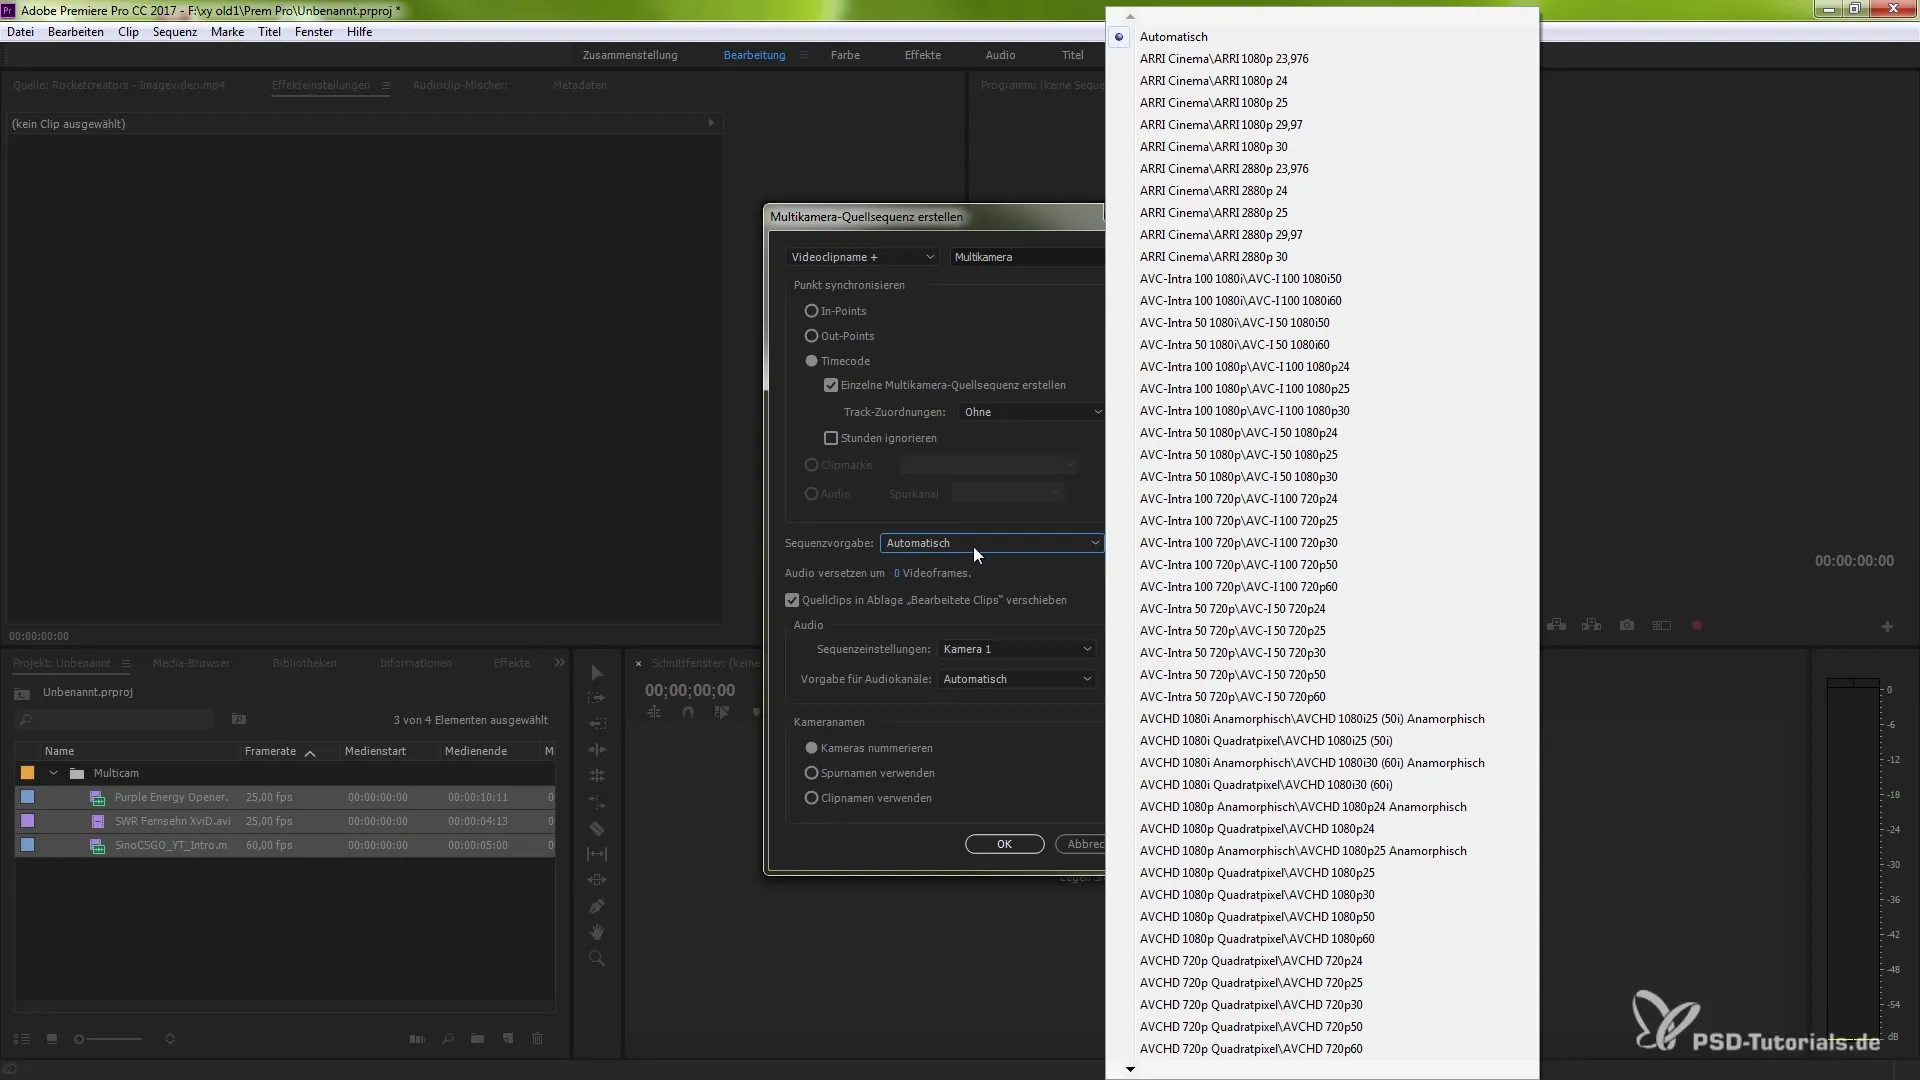1920x1080 pixels.
Task: Open Vorgabe für Audiokanäle dropdown
Action: (1016, 679)
